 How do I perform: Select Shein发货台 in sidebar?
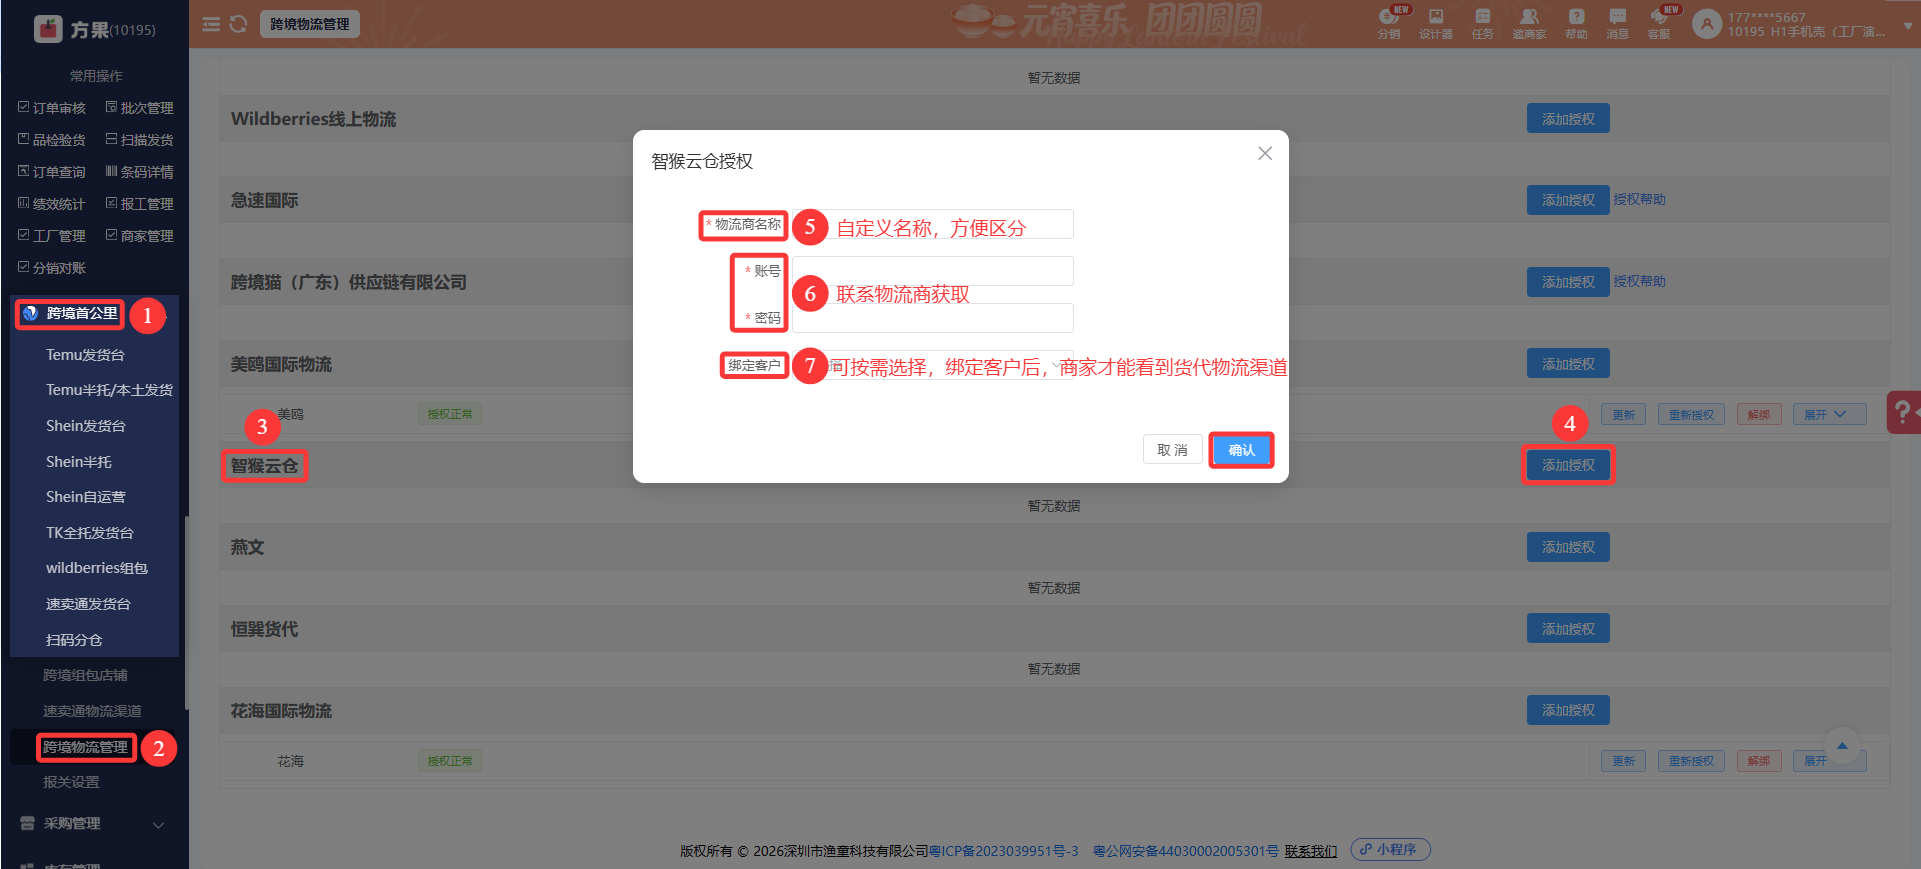86,426
